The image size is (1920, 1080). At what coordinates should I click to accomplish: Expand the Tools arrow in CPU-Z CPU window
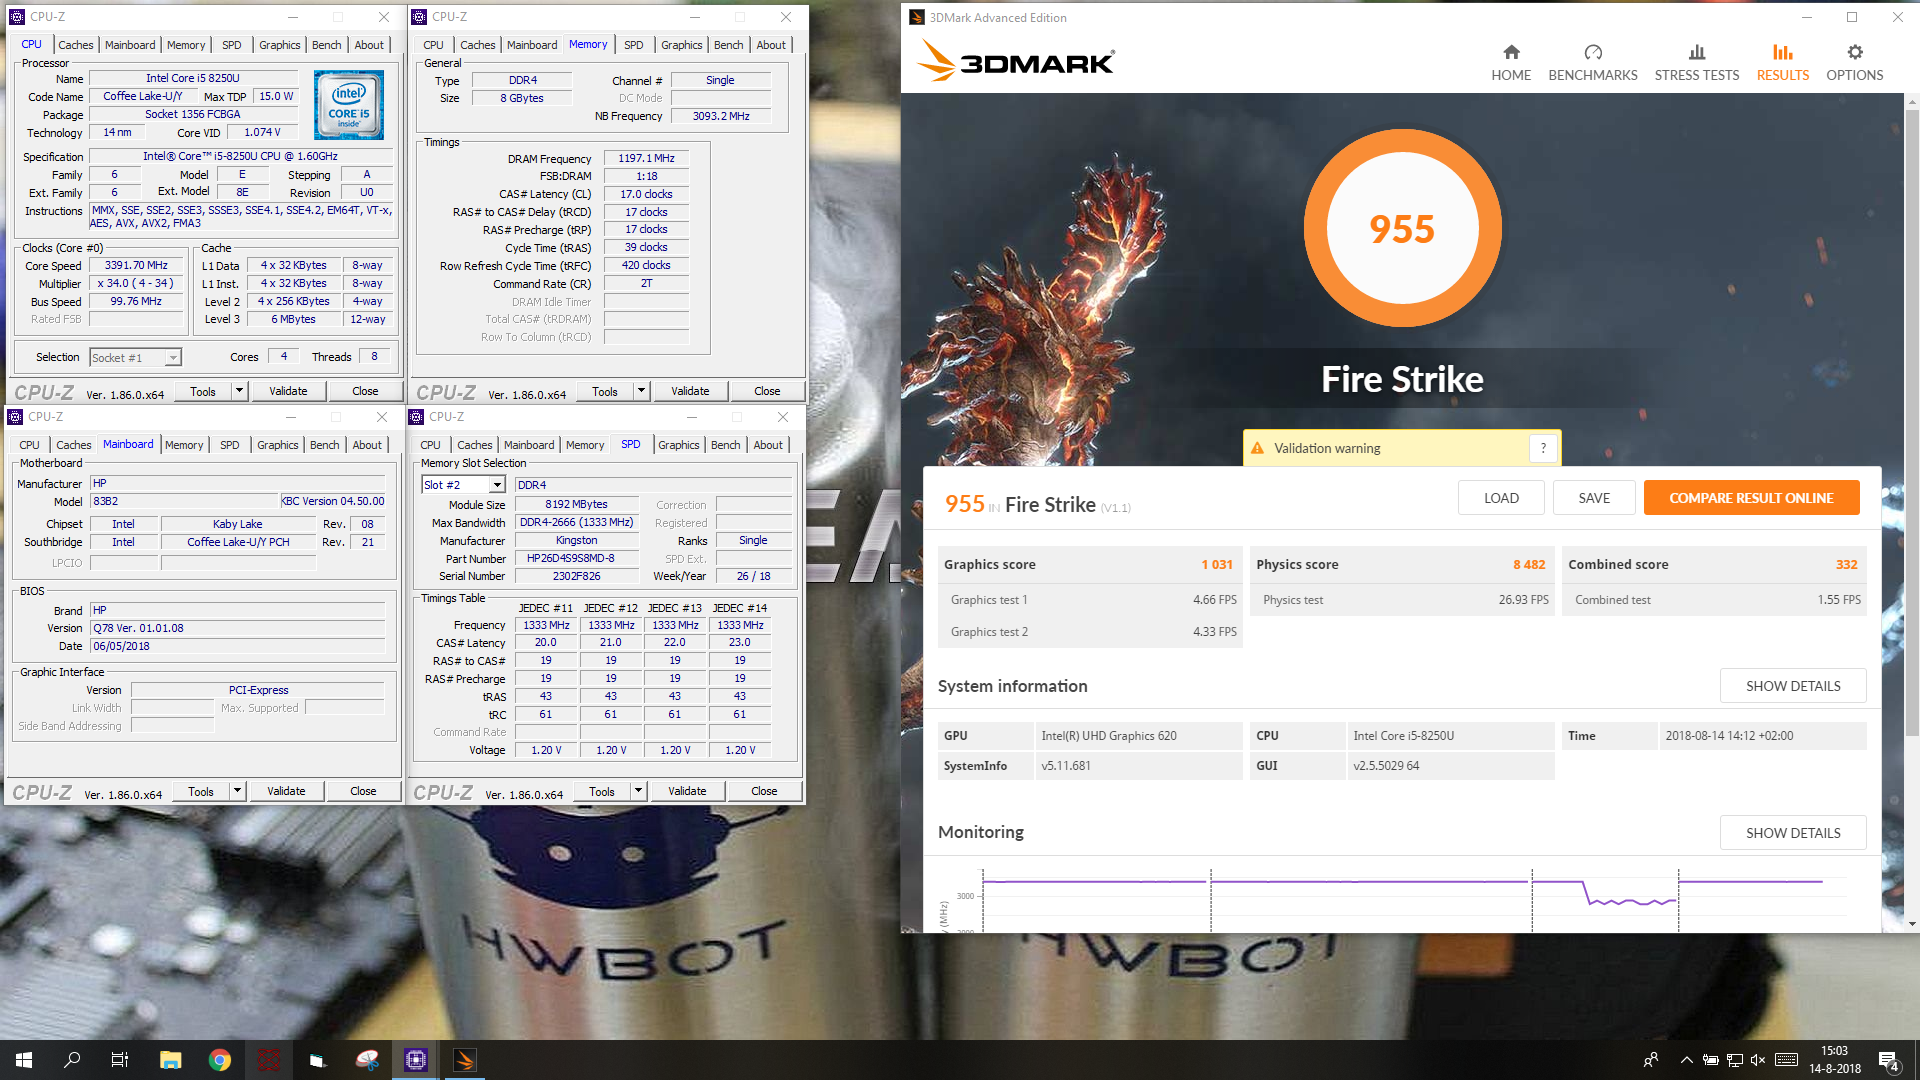click(x=239, y=391)
